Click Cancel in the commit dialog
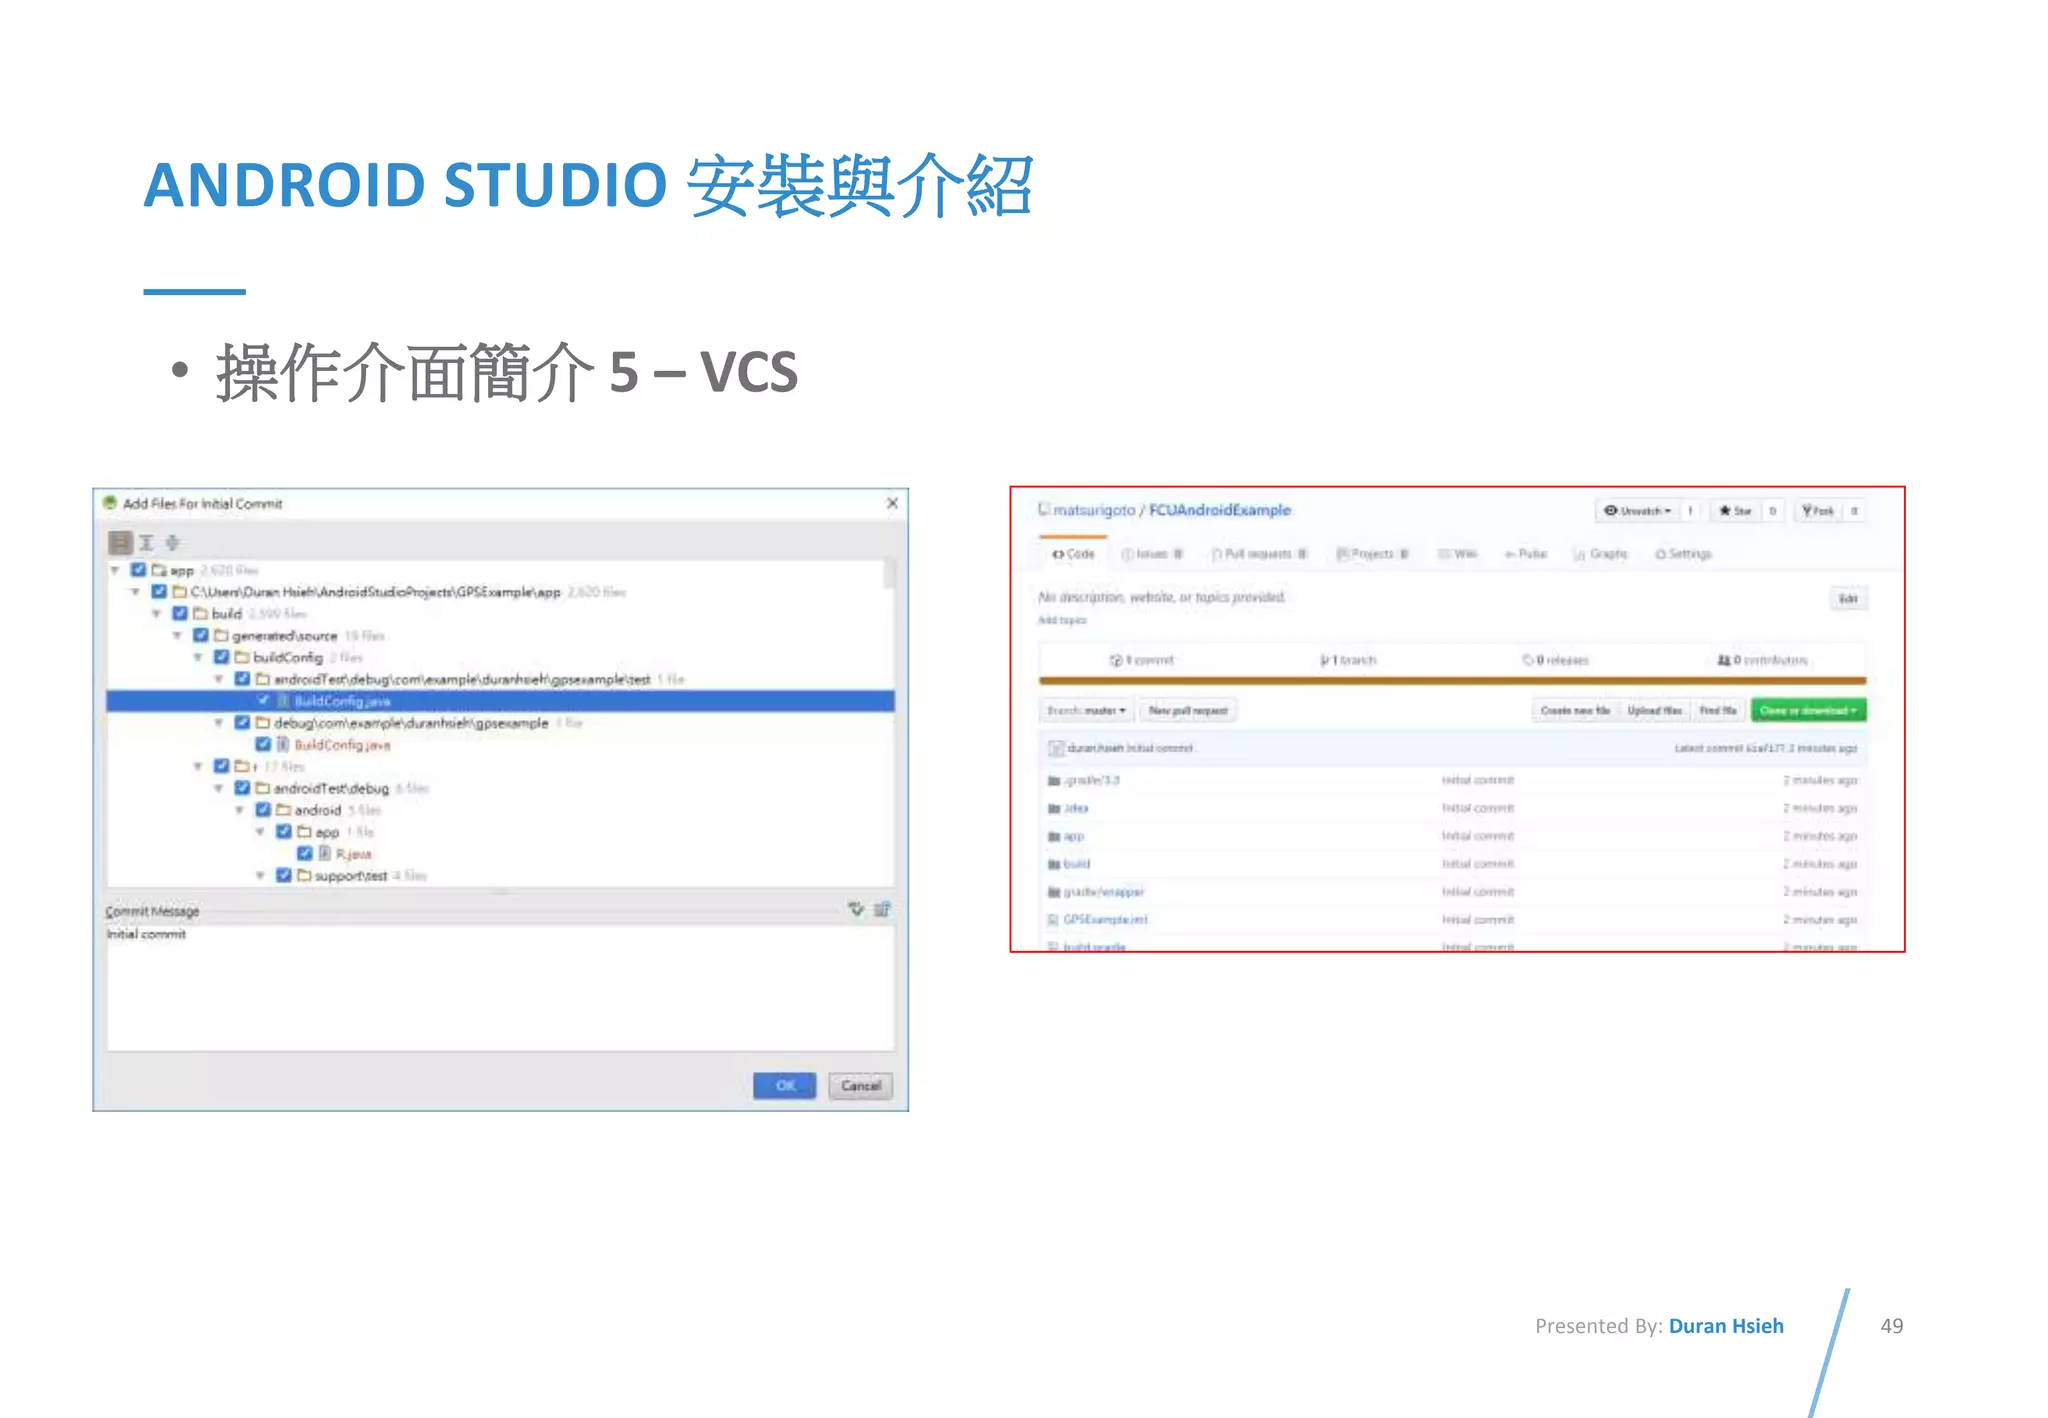Screen dimensions: 2048x1418 (861, 1085)
